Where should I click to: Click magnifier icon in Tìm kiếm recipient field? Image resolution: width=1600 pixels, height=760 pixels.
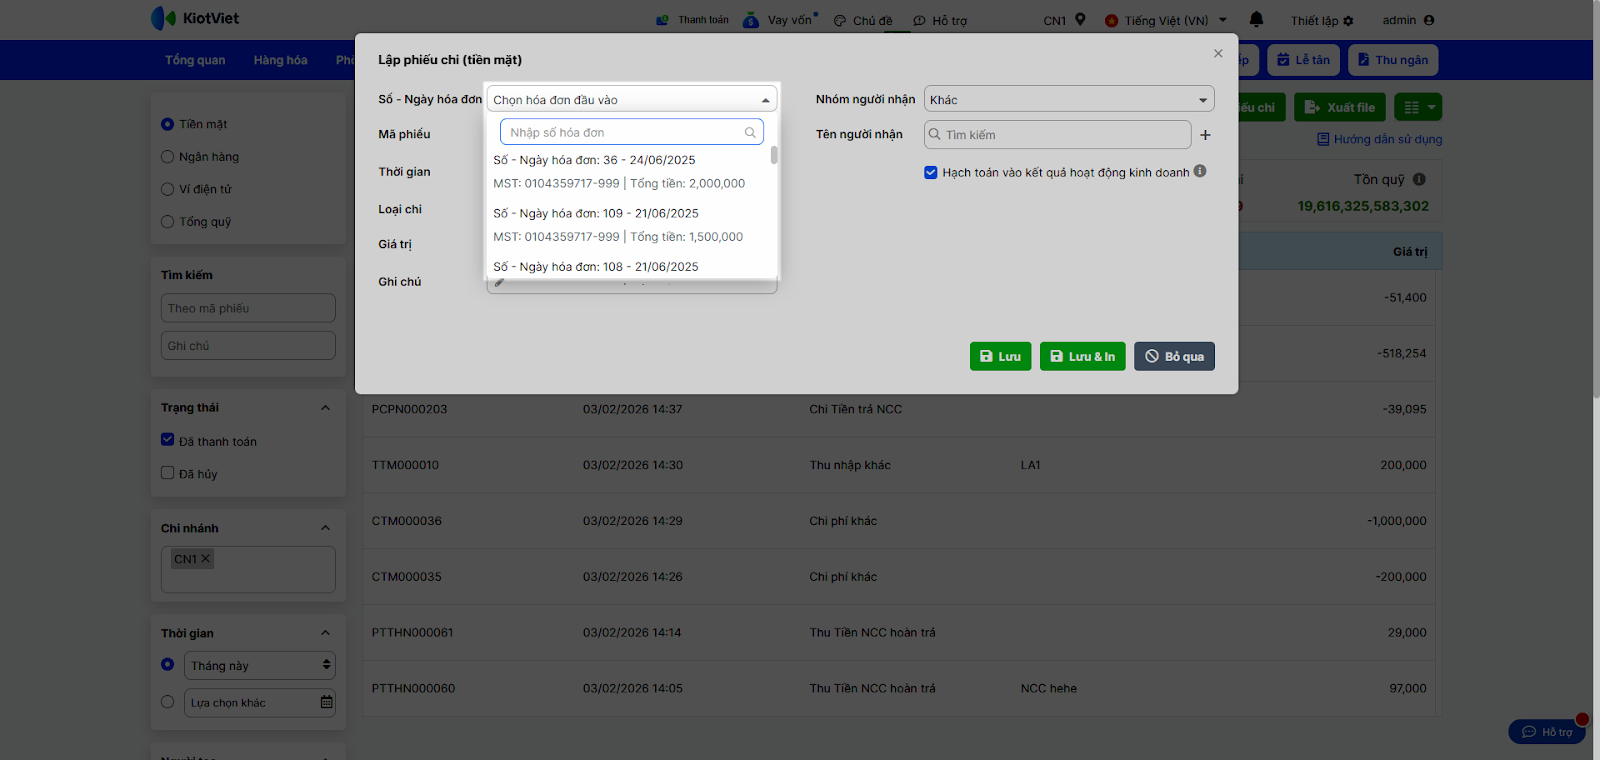[x=935, y=134]
